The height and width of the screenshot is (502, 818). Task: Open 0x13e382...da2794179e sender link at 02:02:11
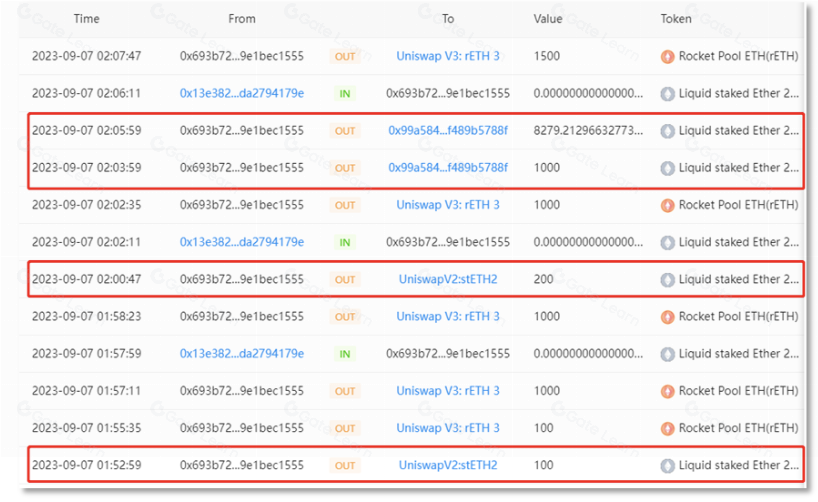tap(242, 242)
